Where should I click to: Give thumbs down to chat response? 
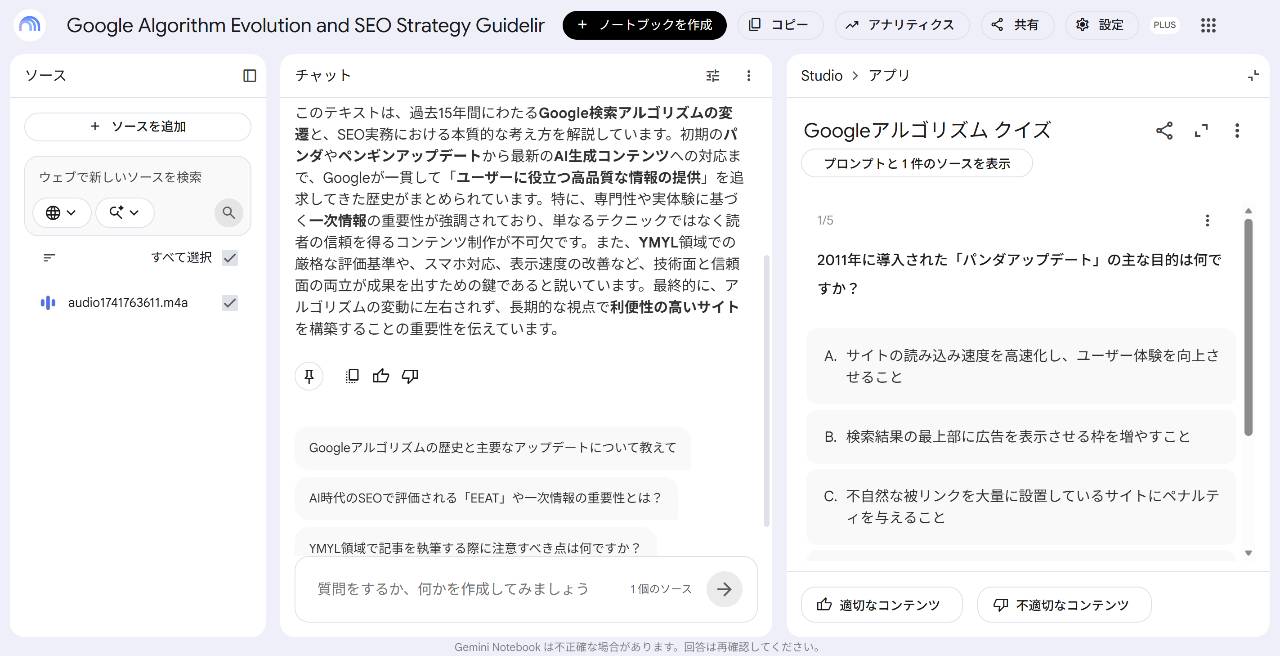pos(410,376)
